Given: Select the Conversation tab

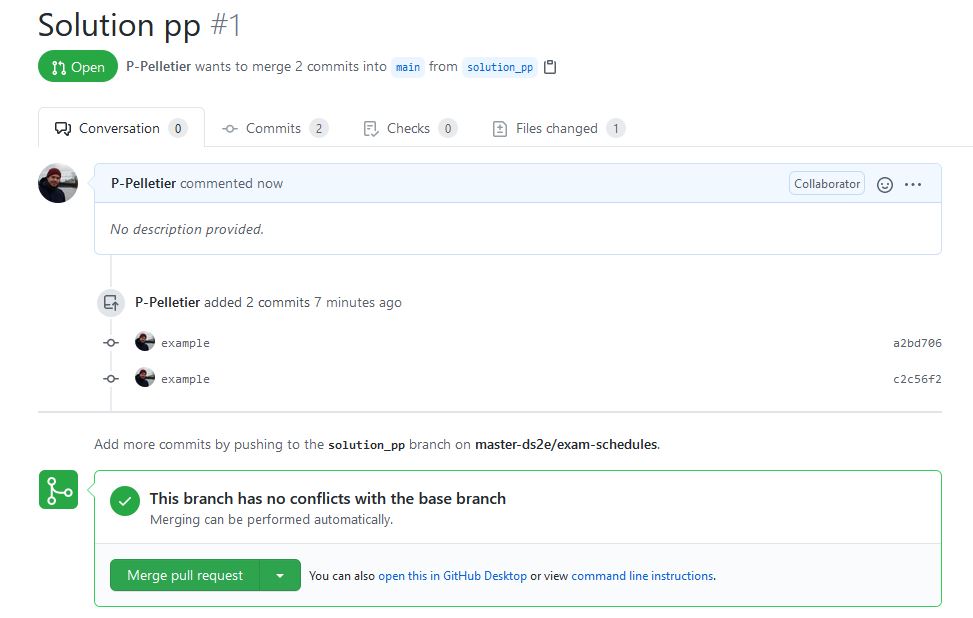Looking at the screenshot, I should [x=120, y=128].
